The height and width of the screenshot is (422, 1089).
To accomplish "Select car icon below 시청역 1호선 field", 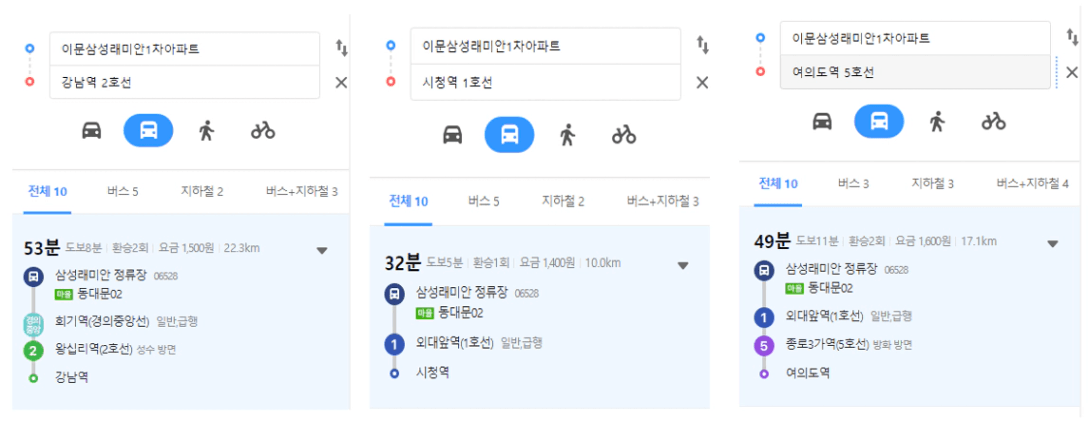I will [453, 135].
